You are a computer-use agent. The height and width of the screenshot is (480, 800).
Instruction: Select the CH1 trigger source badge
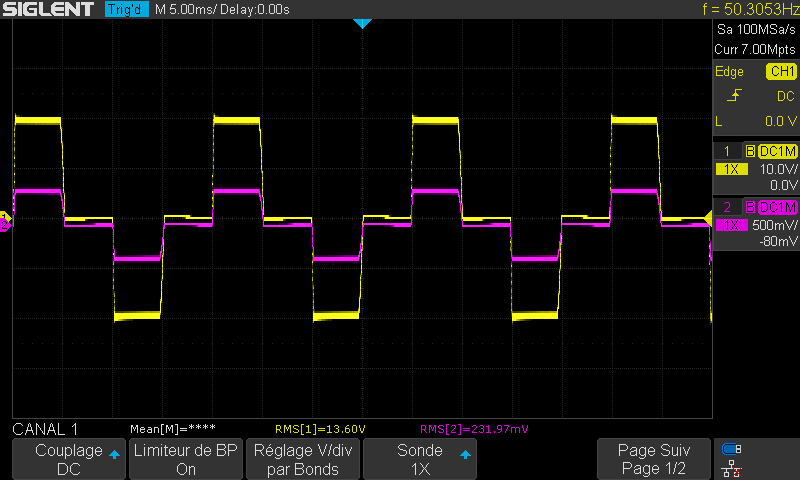click(781, 71)
